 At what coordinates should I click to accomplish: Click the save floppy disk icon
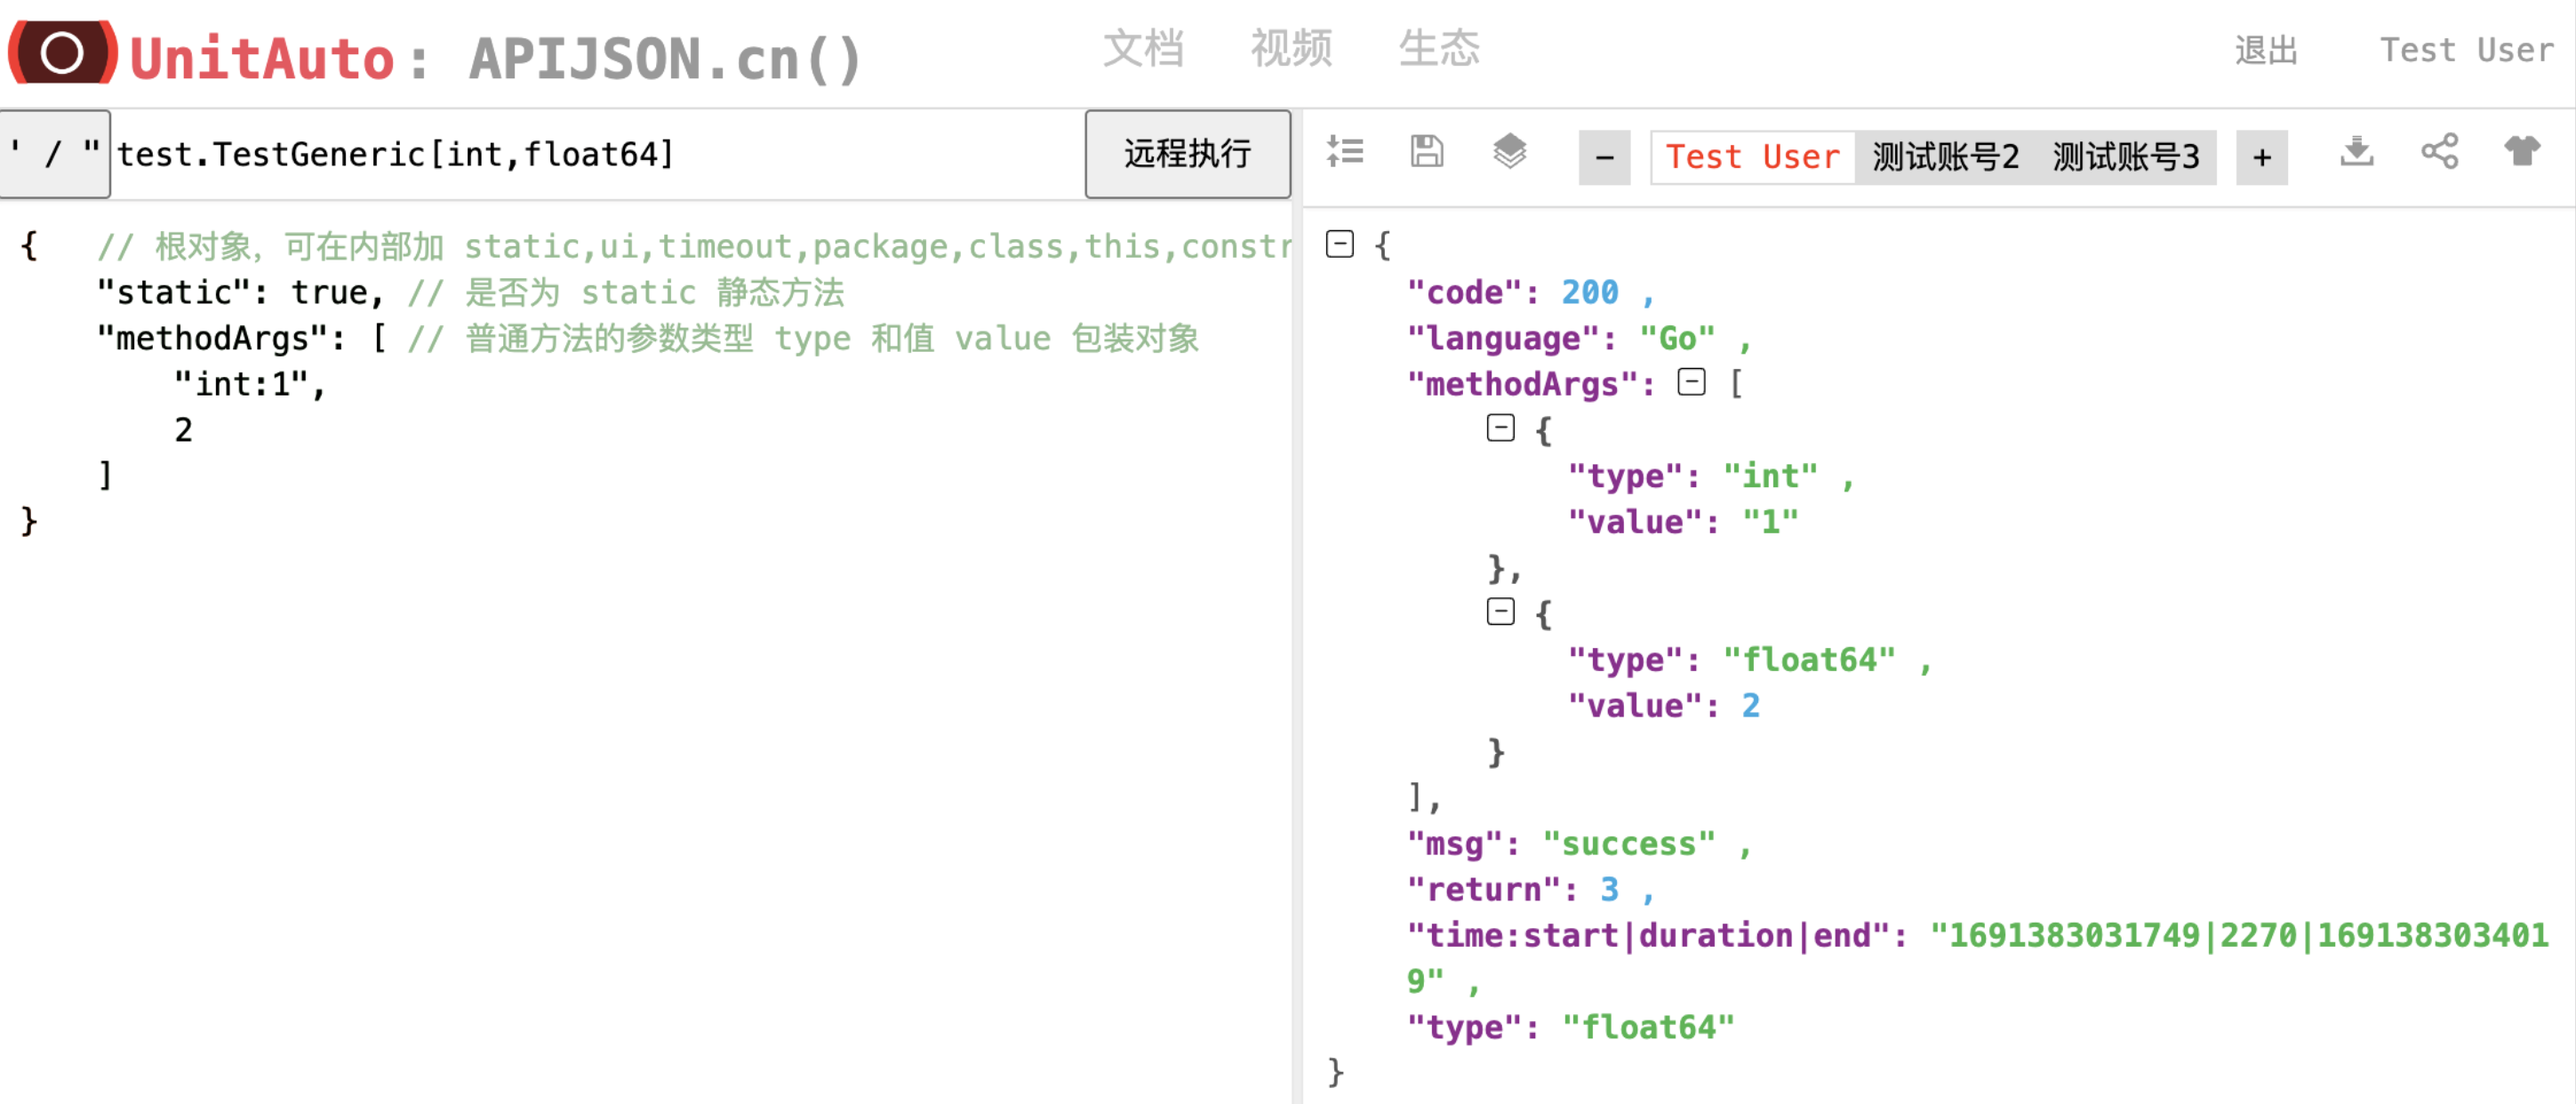point(1427,152)
